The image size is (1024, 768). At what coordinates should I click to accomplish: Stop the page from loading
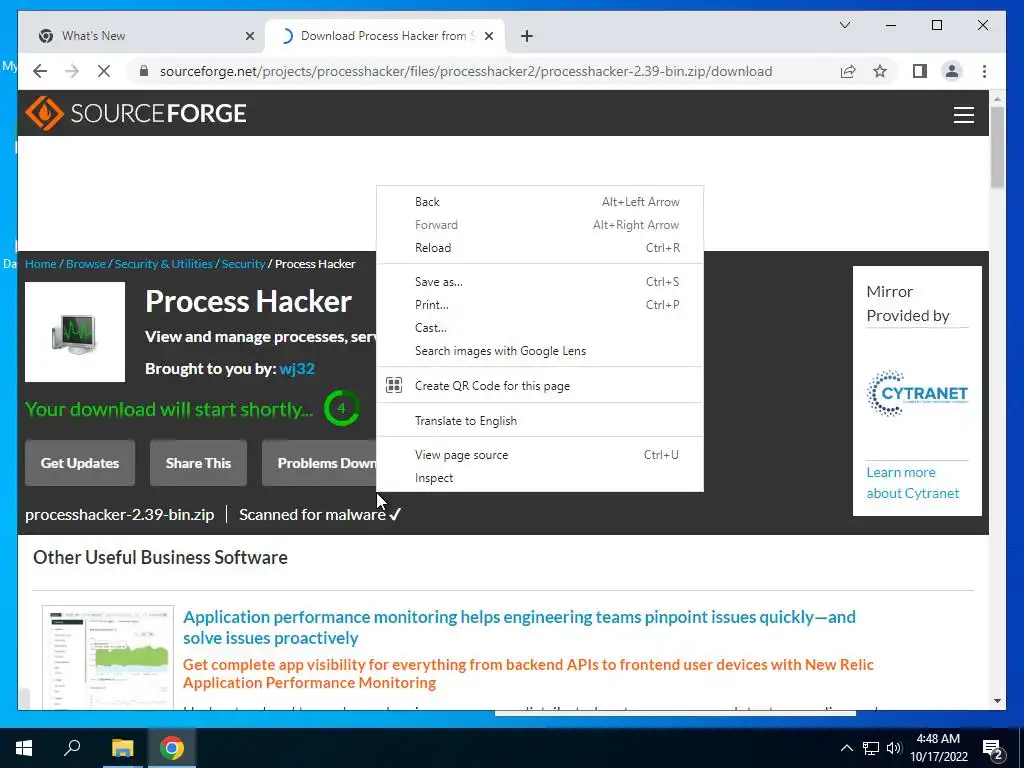point(104,71)
